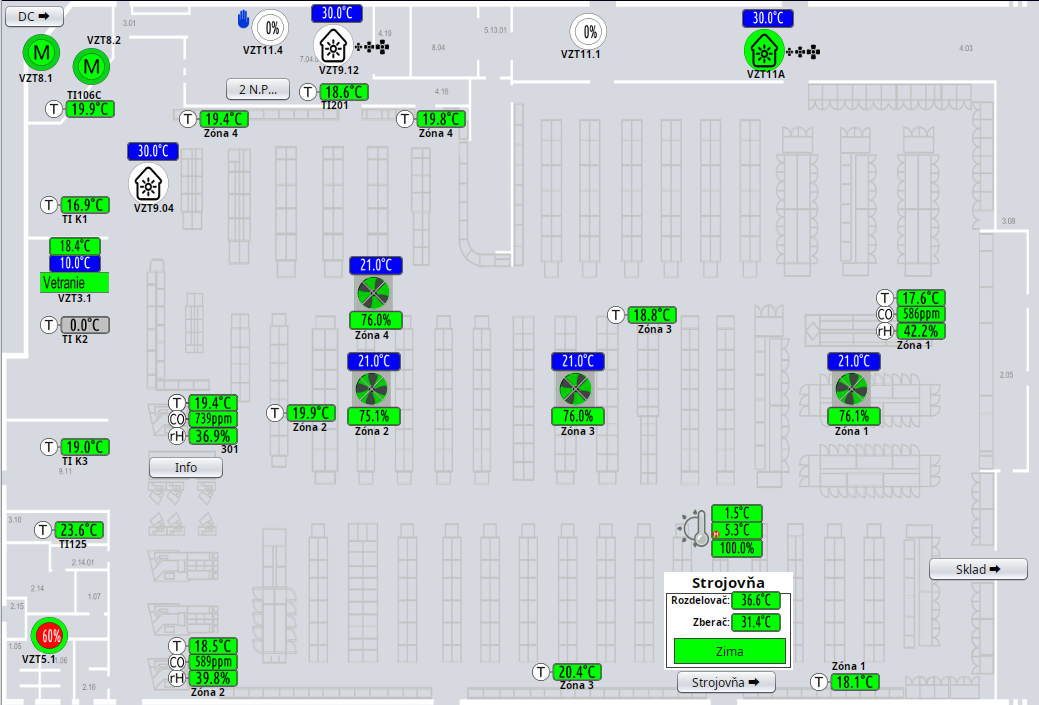1039x705 pixels.
Task: Toggle the Vetranie mode of VZT3.1
Action: (x=74, y=283)
